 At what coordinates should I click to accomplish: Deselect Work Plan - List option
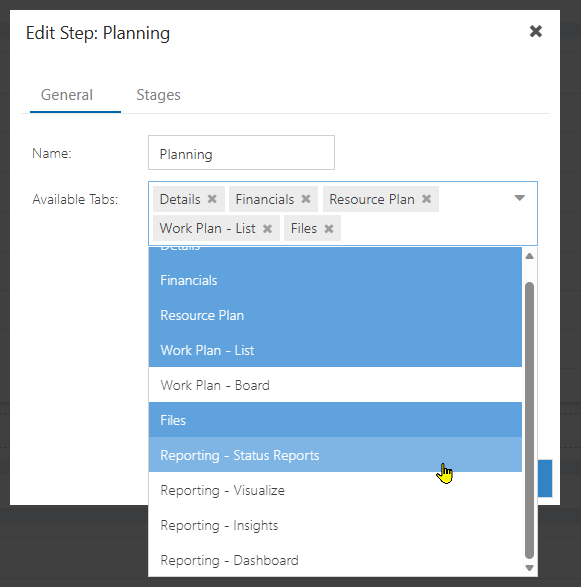pos(335,350)
